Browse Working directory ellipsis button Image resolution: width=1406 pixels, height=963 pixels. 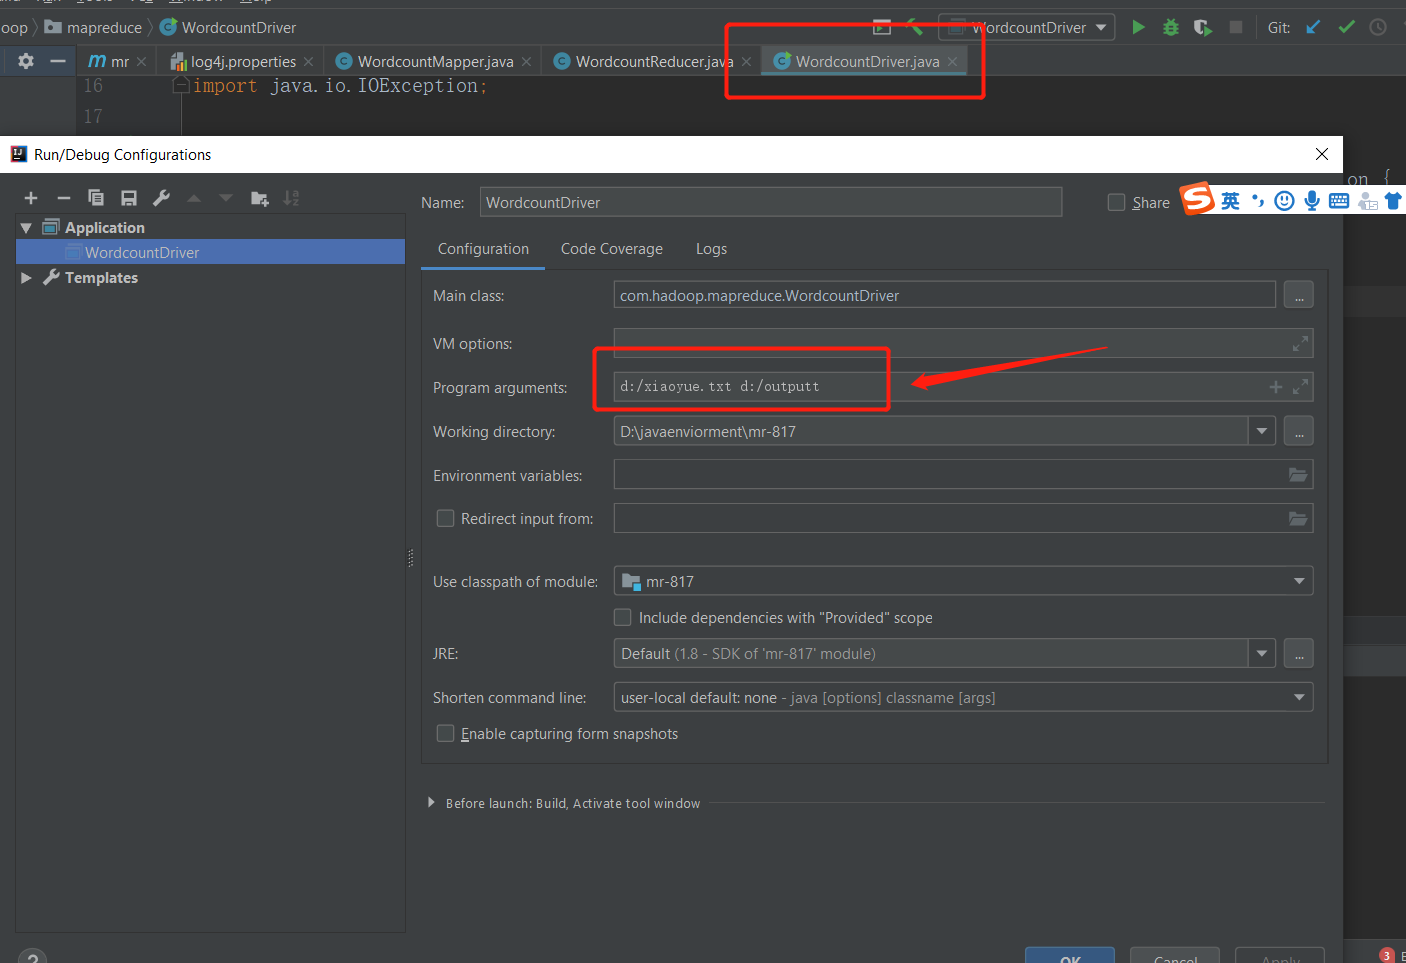point(1299,431)
